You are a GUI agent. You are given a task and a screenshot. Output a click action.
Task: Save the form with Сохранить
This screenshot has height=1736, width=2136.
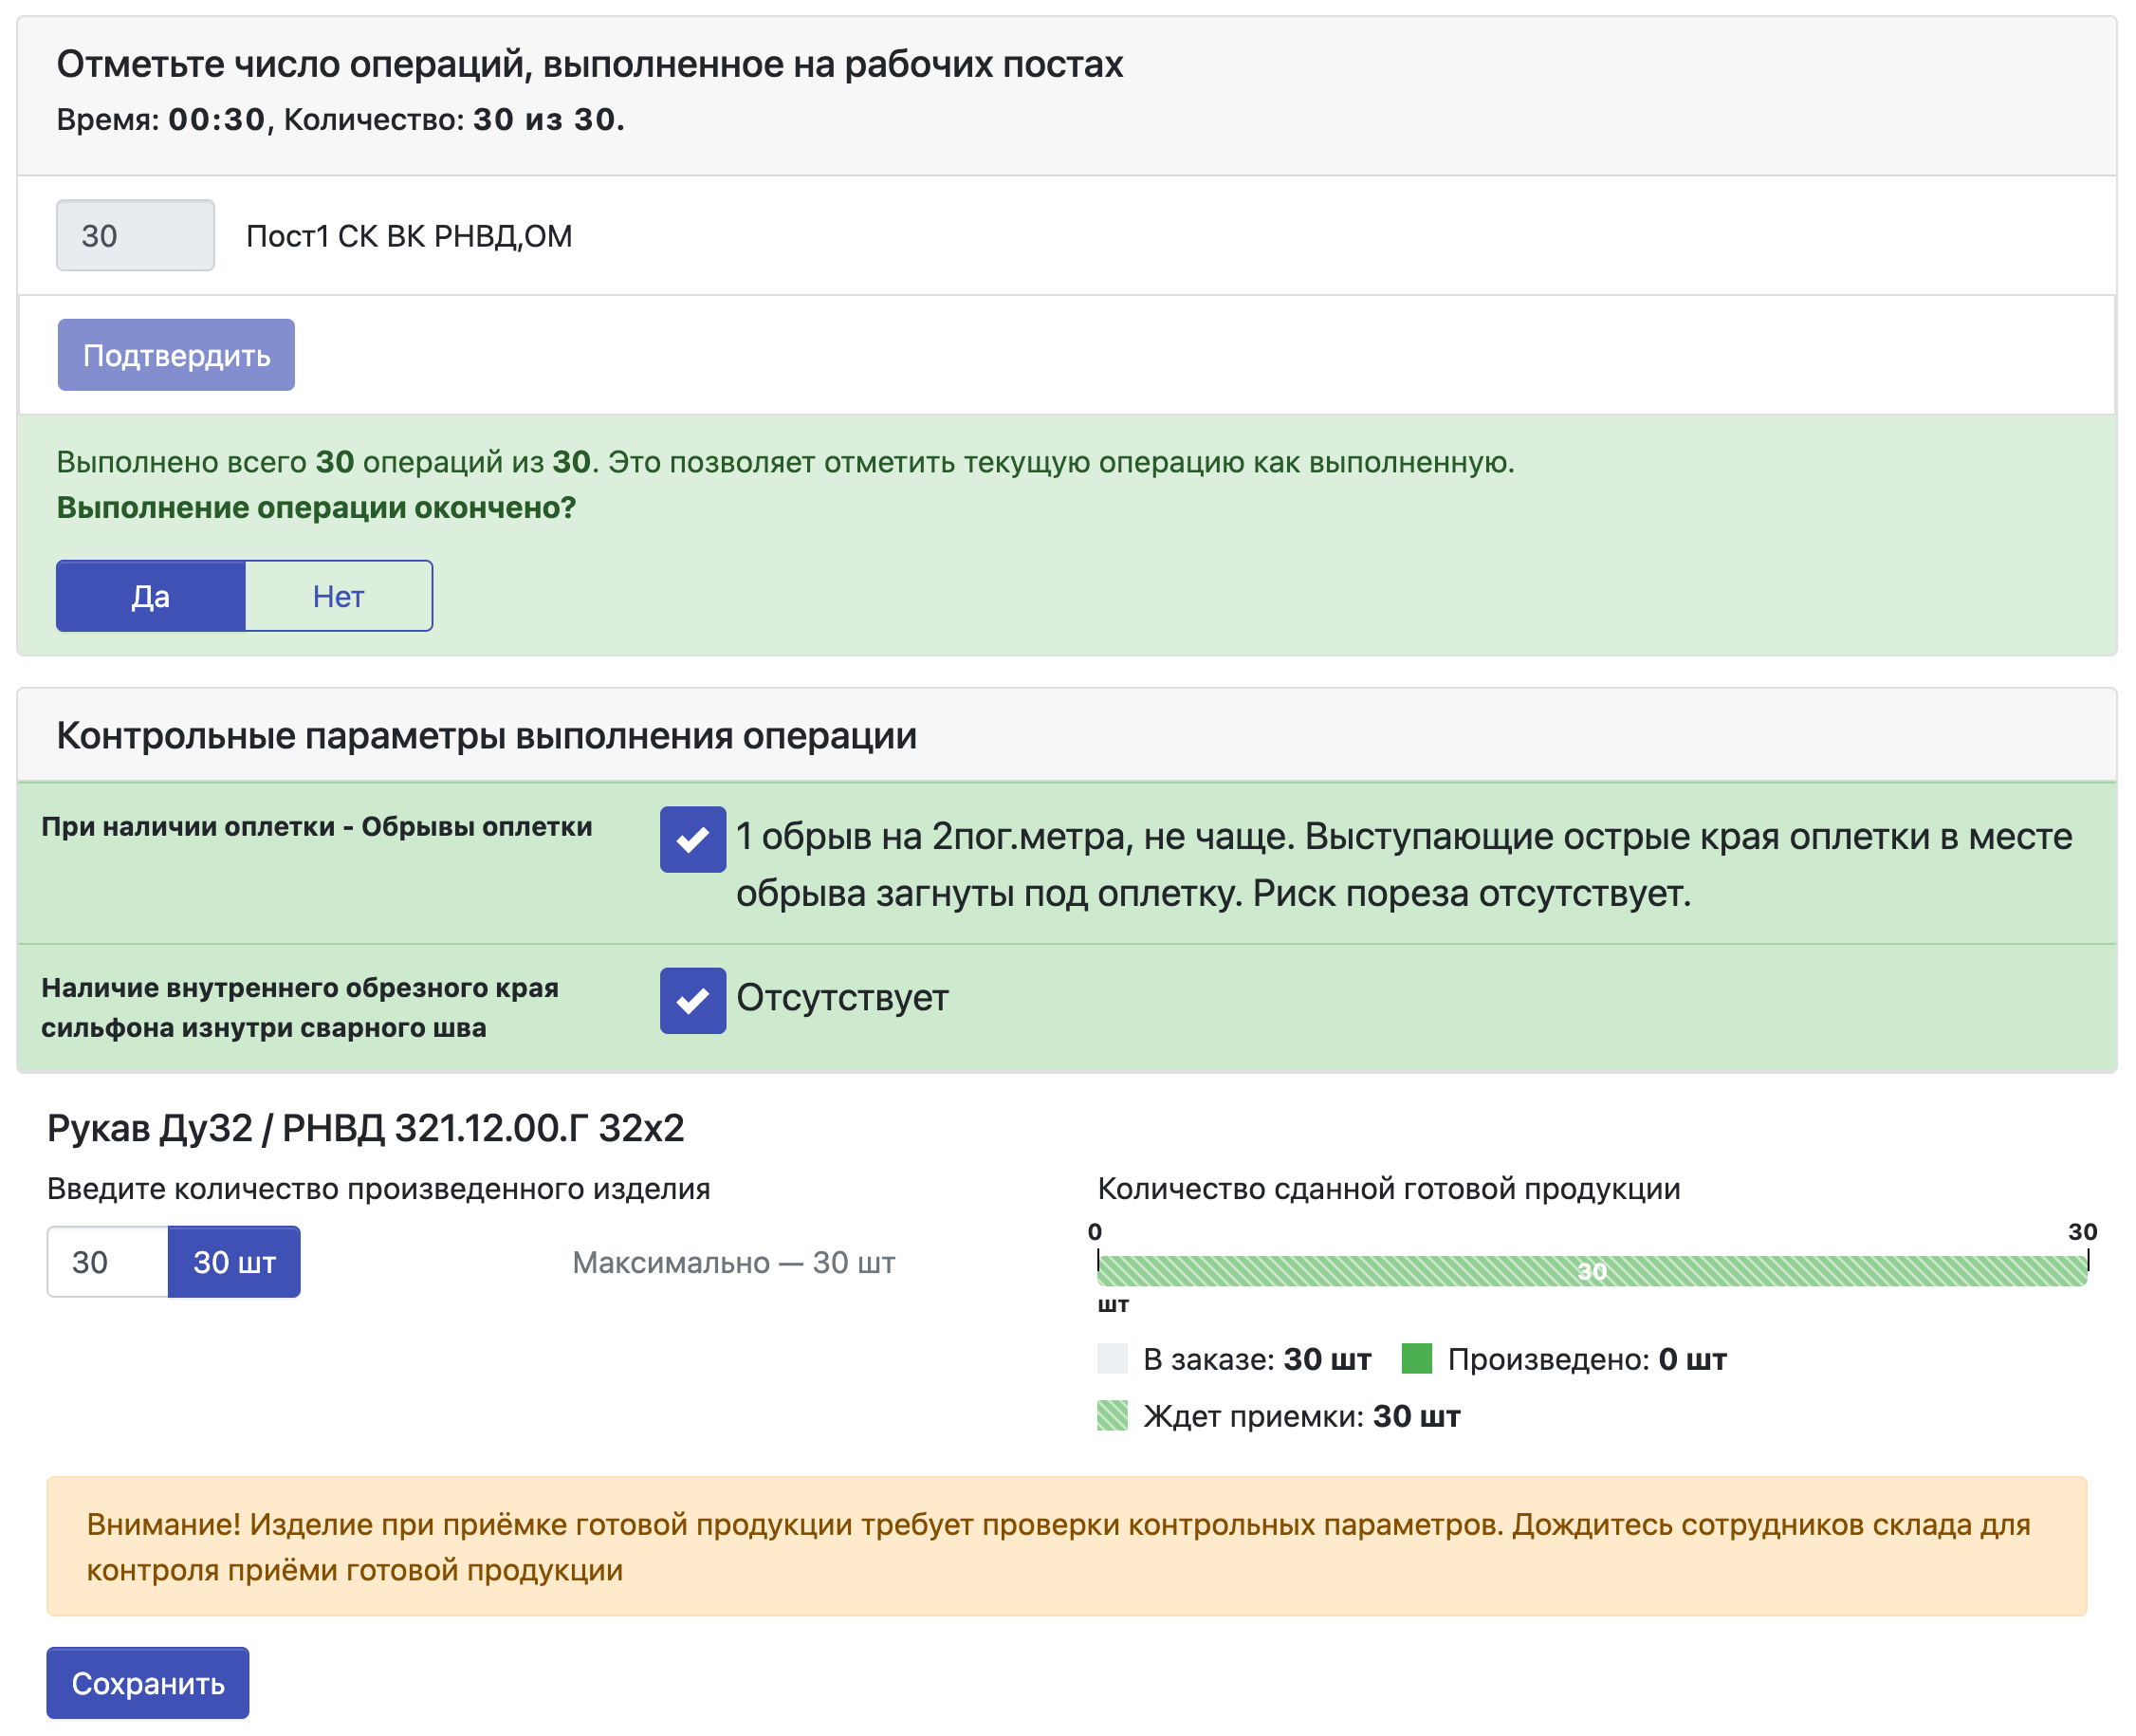[148, 1684]
